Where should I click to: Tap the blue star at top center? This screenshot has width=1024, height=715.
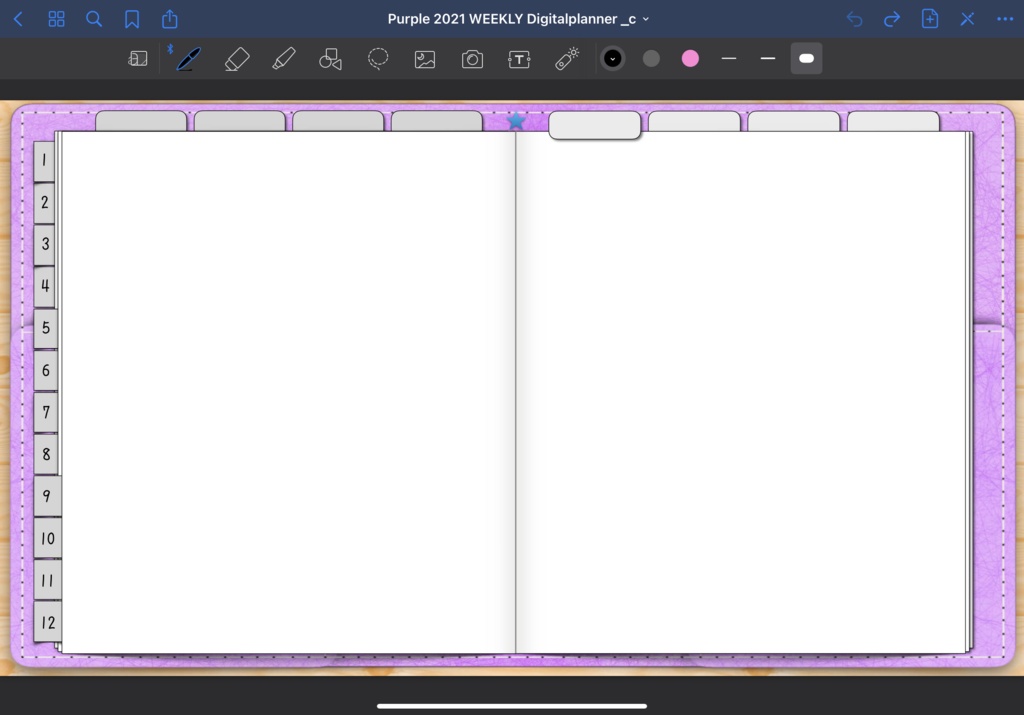pos(516,120)
